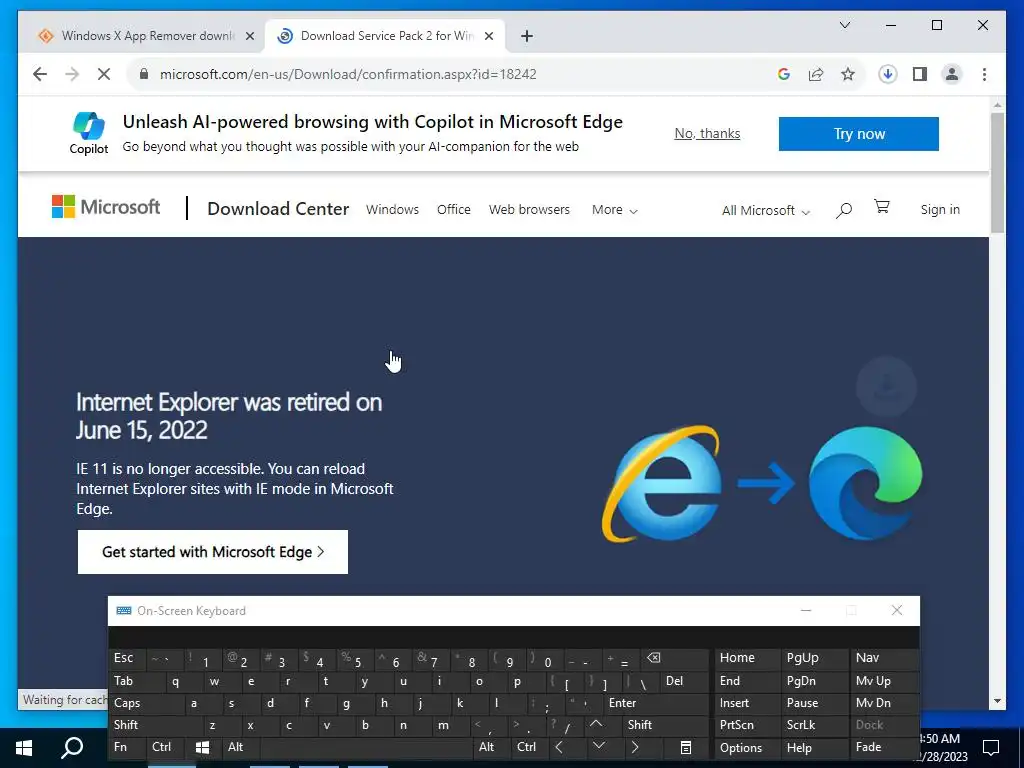Open the Chrome downloads icon

(x=887, y=74)
